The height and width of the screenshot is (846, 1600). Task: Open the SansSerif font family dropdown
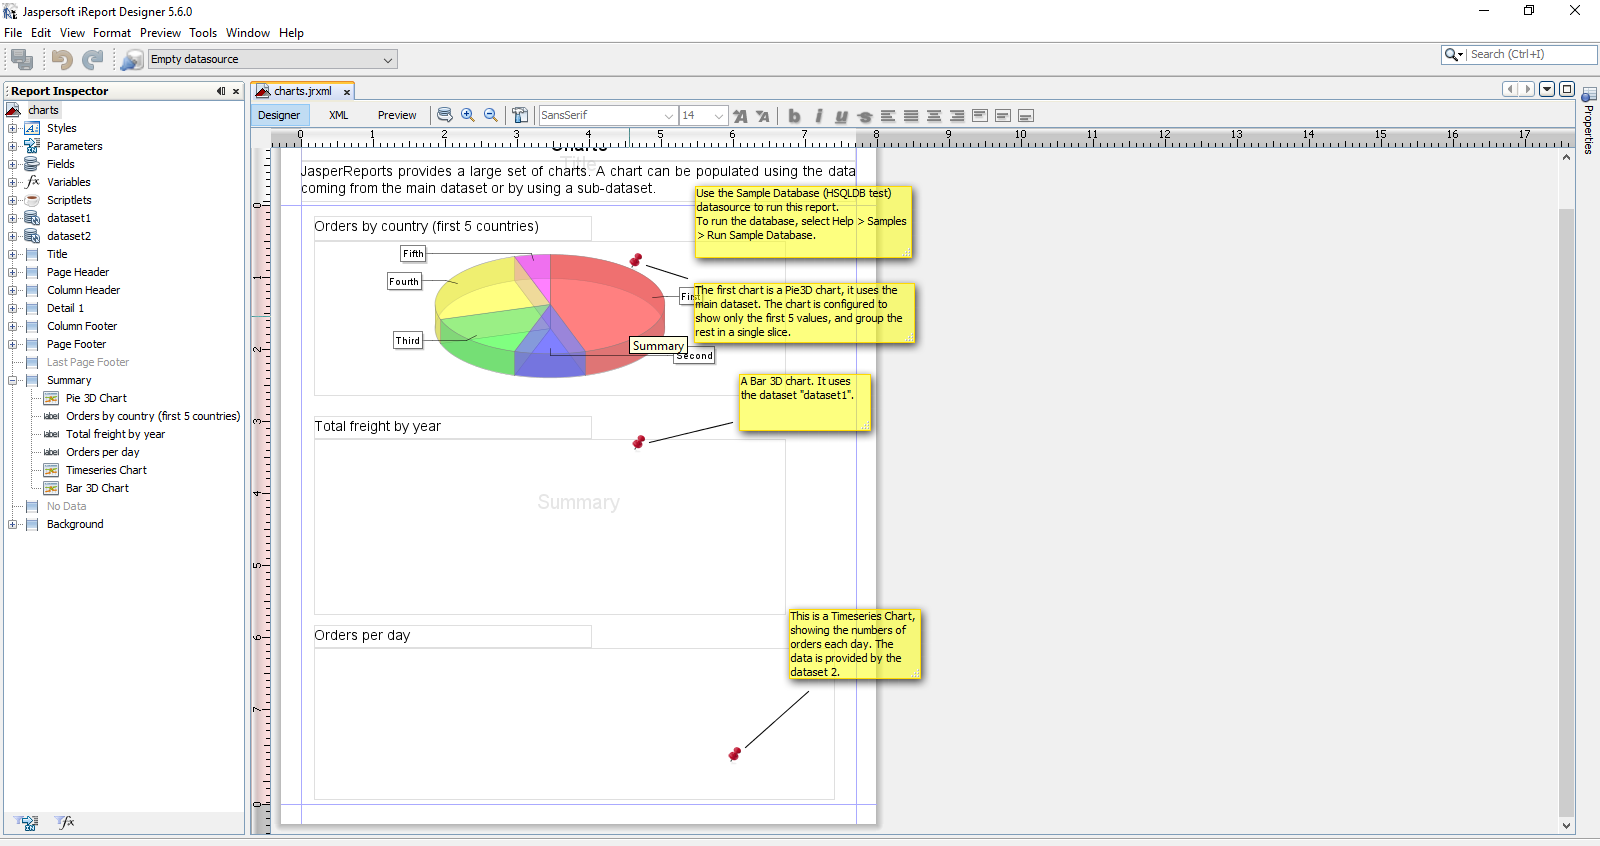(669, 116)
